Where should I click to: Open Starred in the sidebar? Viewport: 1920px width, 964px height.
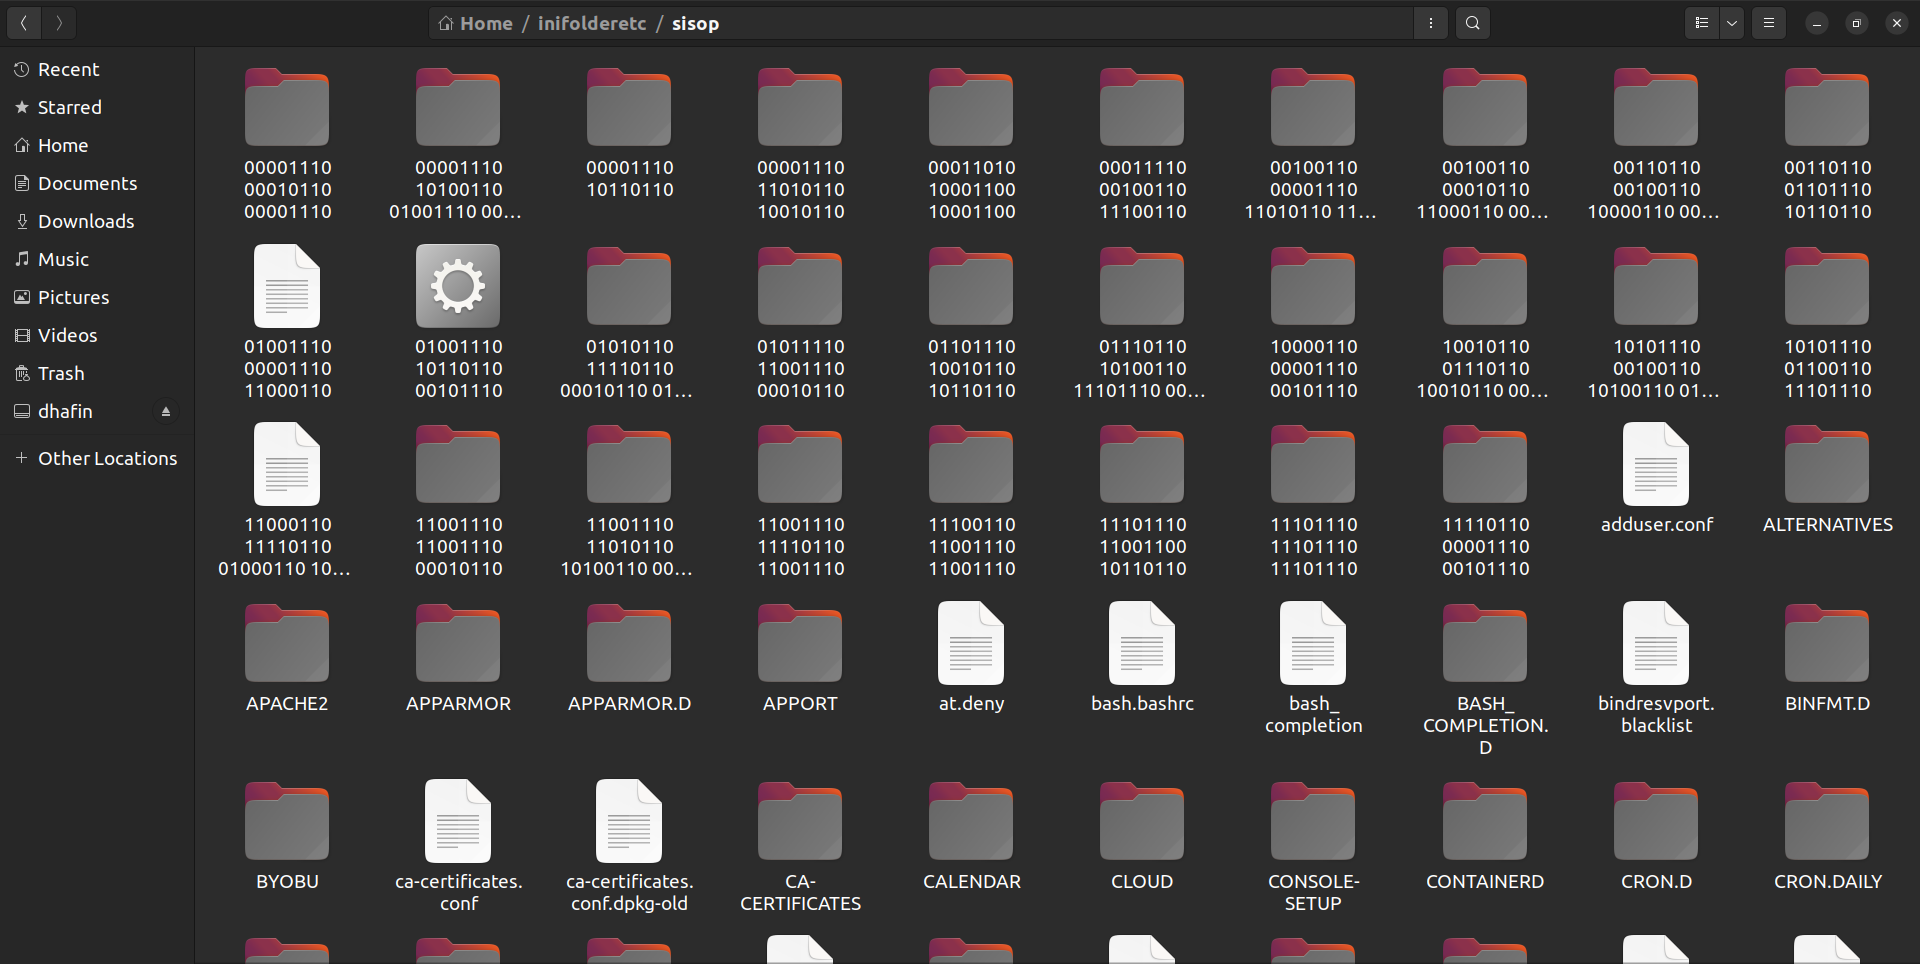click(97, 107)
